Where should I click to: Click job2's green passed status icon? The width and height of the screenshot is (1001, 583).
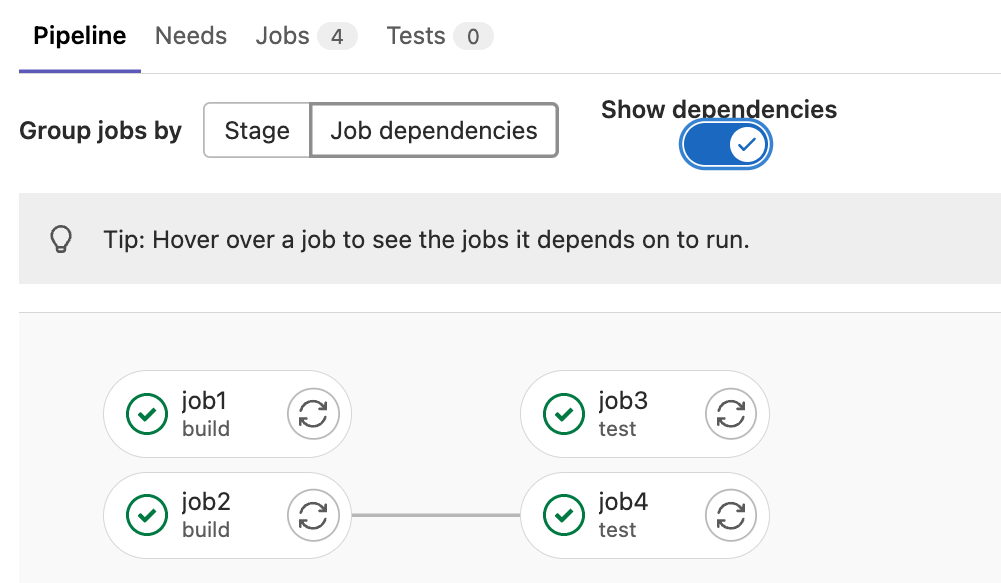(147, 515)
